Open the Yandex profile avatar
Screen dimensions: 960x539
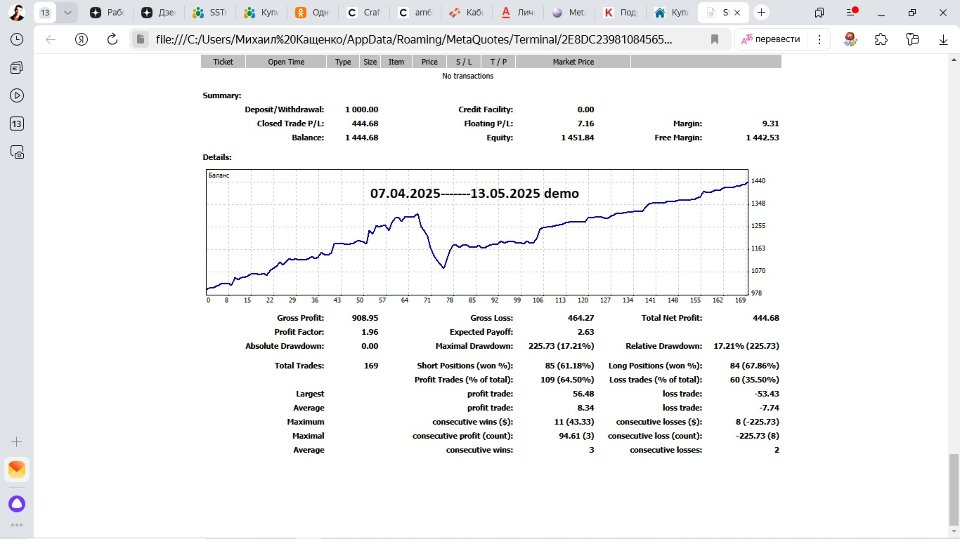17,12
